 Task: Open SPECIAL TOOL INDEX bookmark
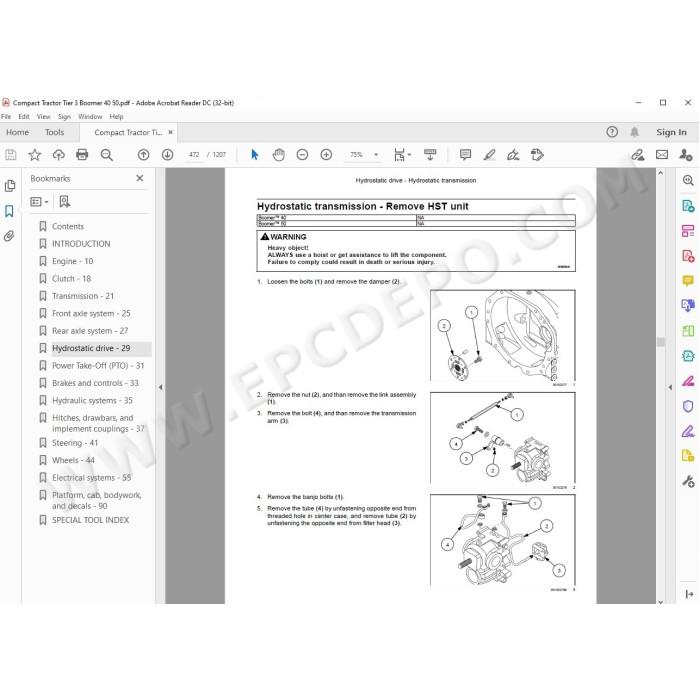click(90, 520)
